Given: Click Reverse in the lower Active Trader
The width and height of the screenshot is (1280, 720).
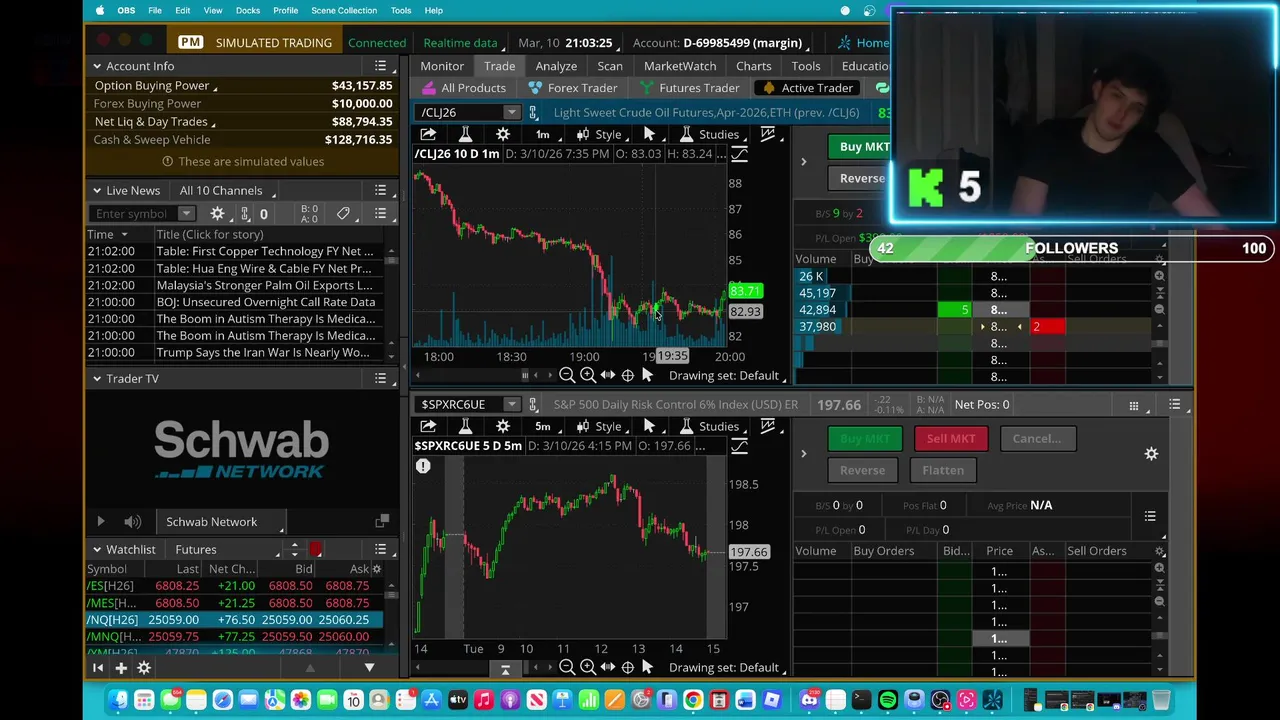Looking at the screenshot, I should point(862,470).
